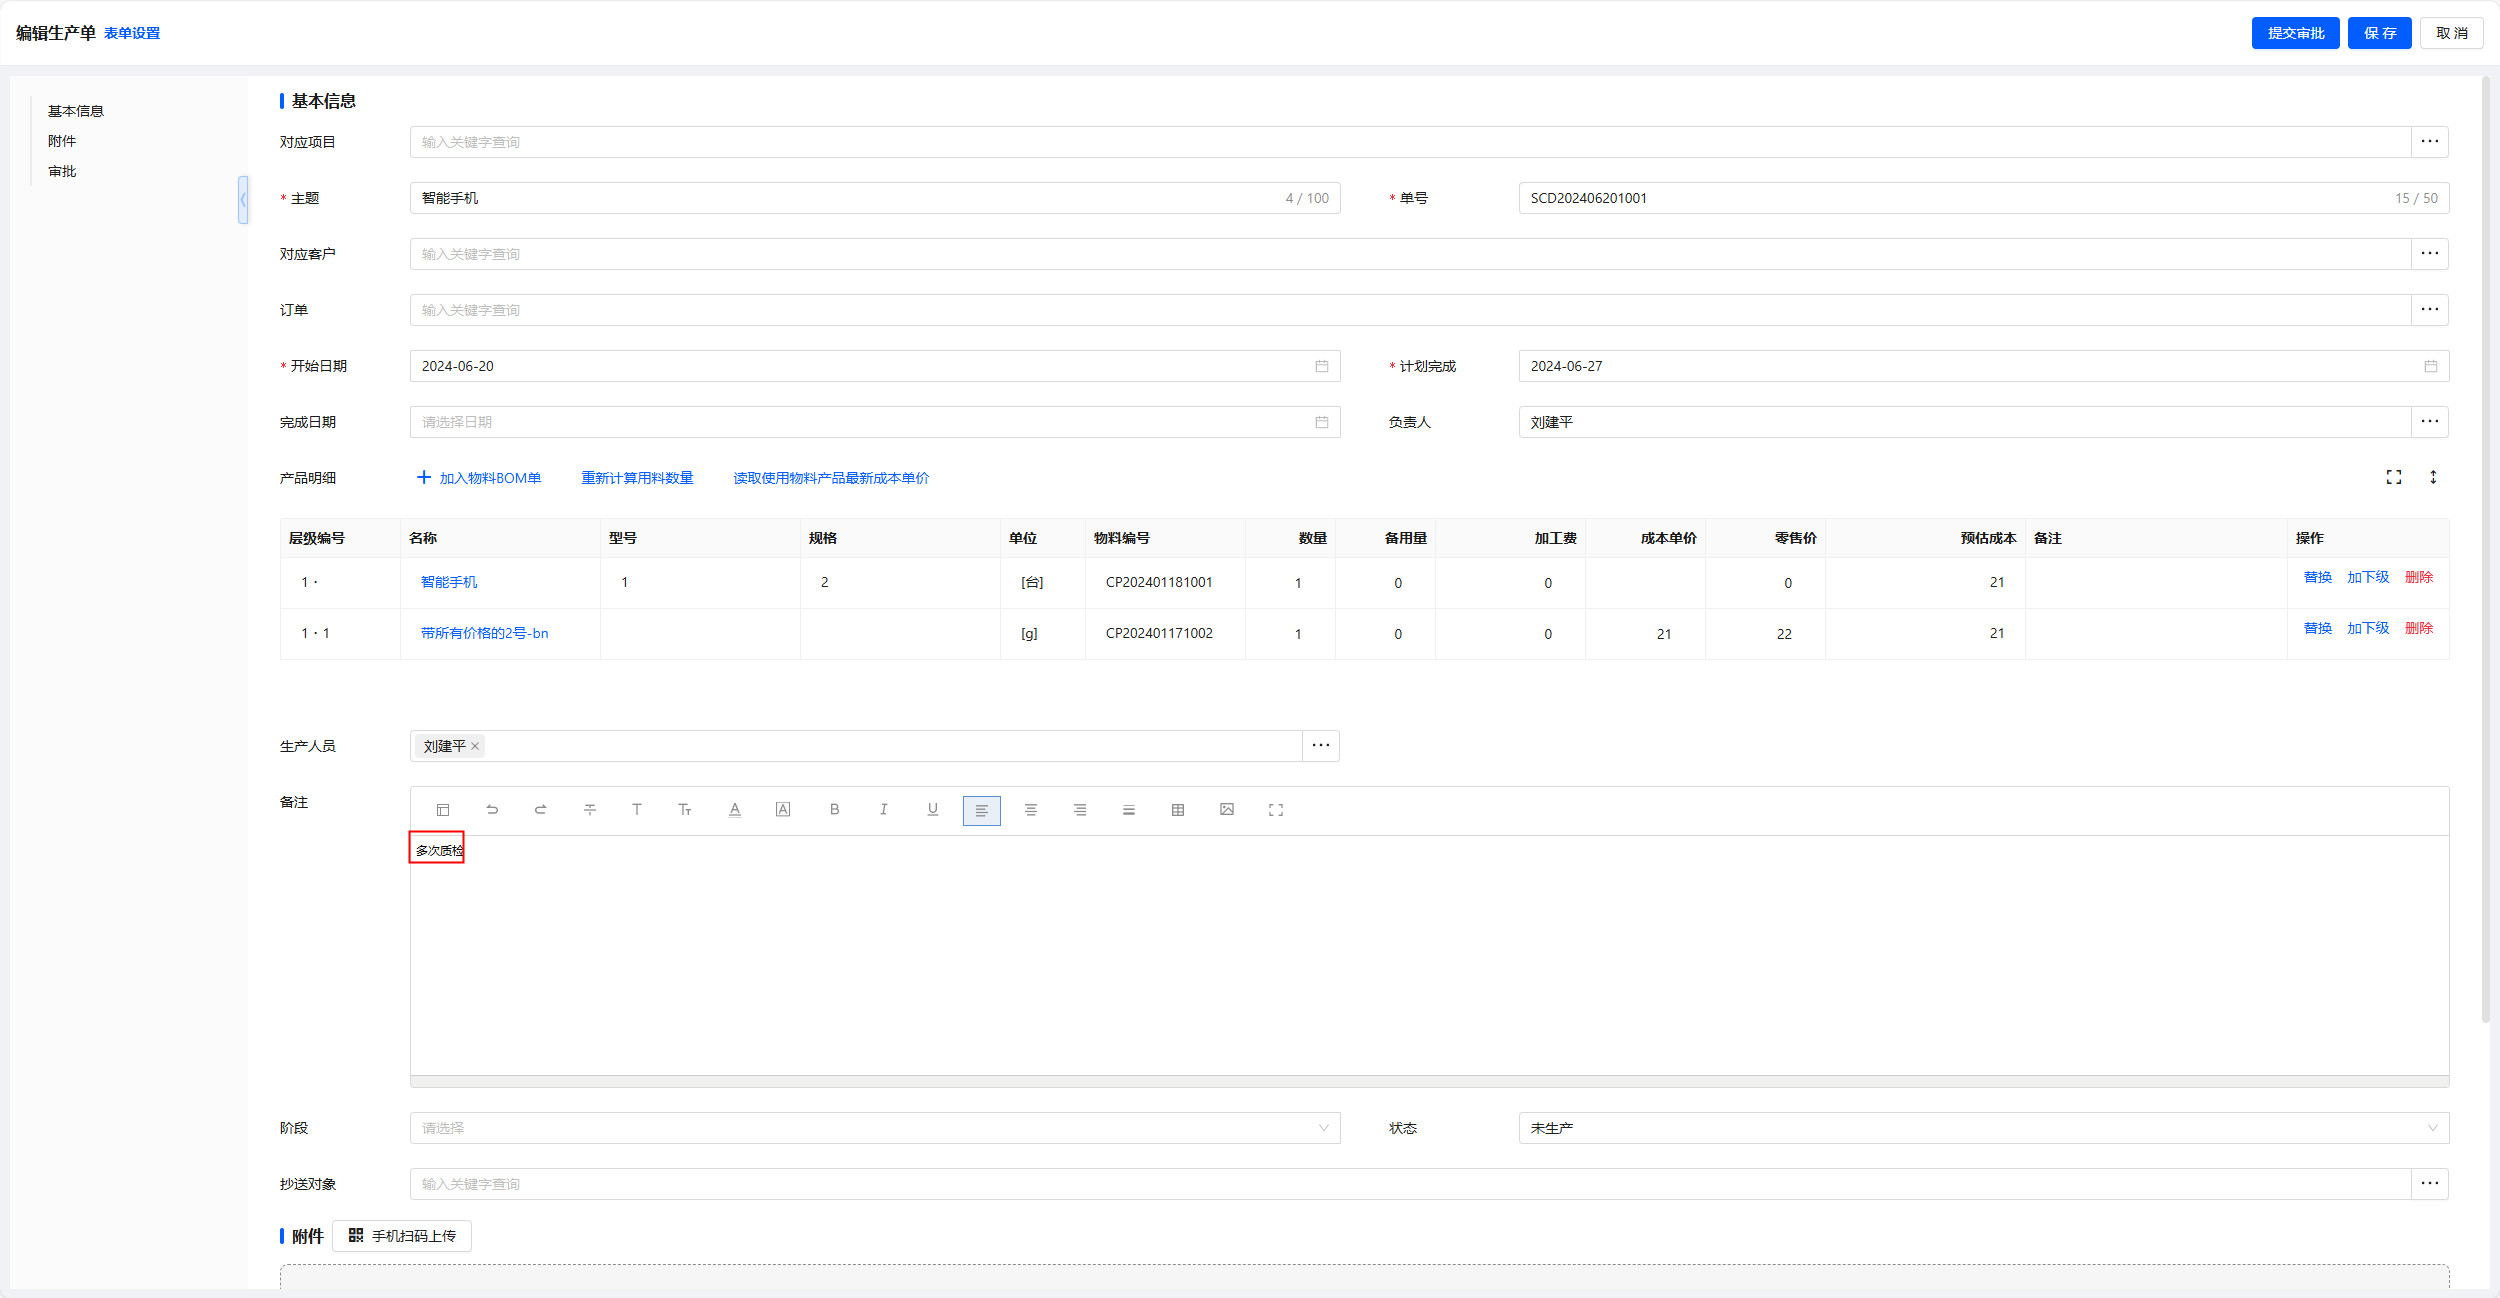Toggle center alignment in remarks editor

[1031, 810]
